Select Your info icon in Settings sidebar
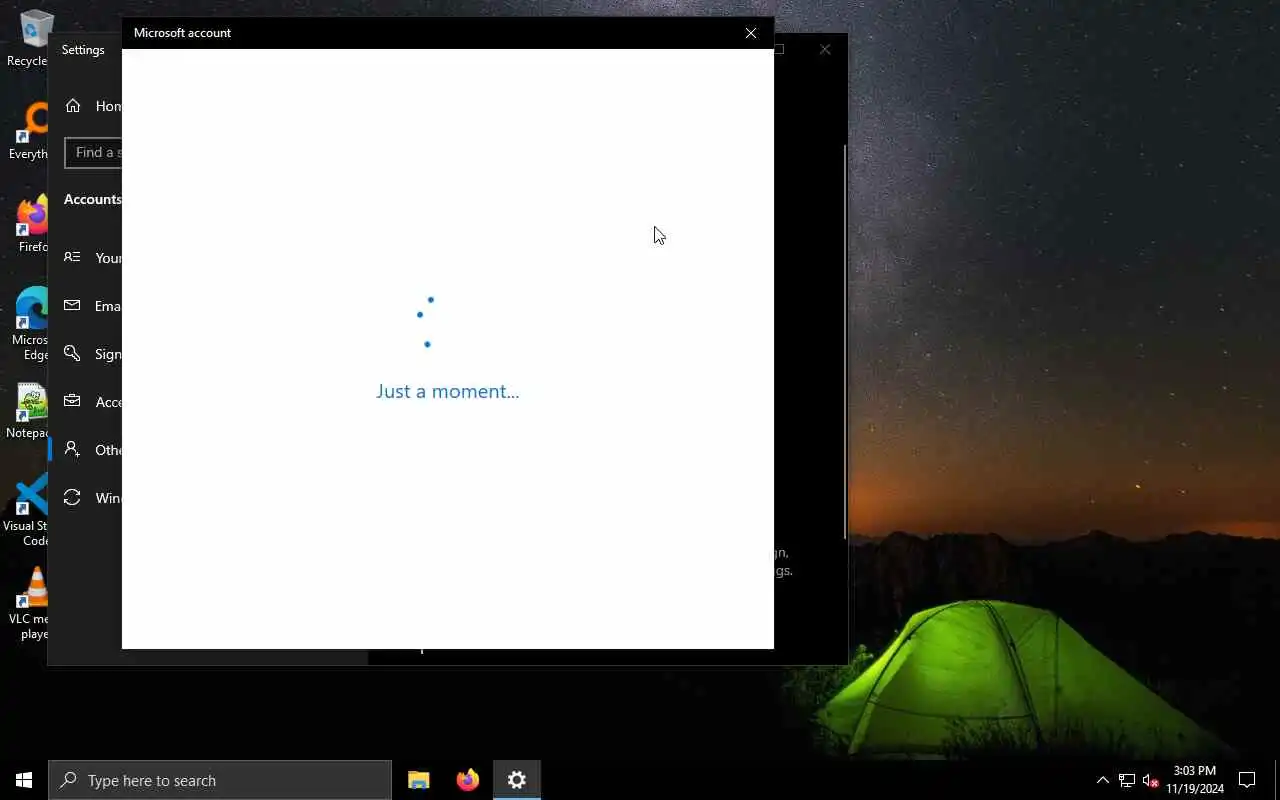 (72, 257)
